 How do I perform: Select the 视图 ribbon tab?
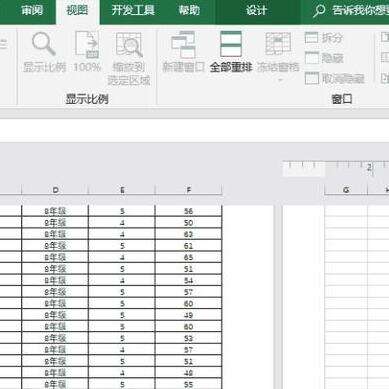pos(77,10)
